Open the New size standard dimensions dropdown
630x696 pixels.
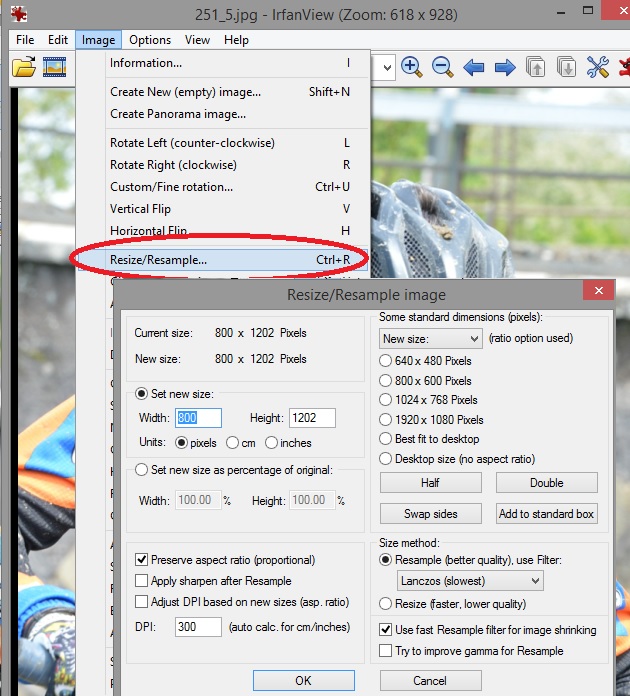(431, 339)
